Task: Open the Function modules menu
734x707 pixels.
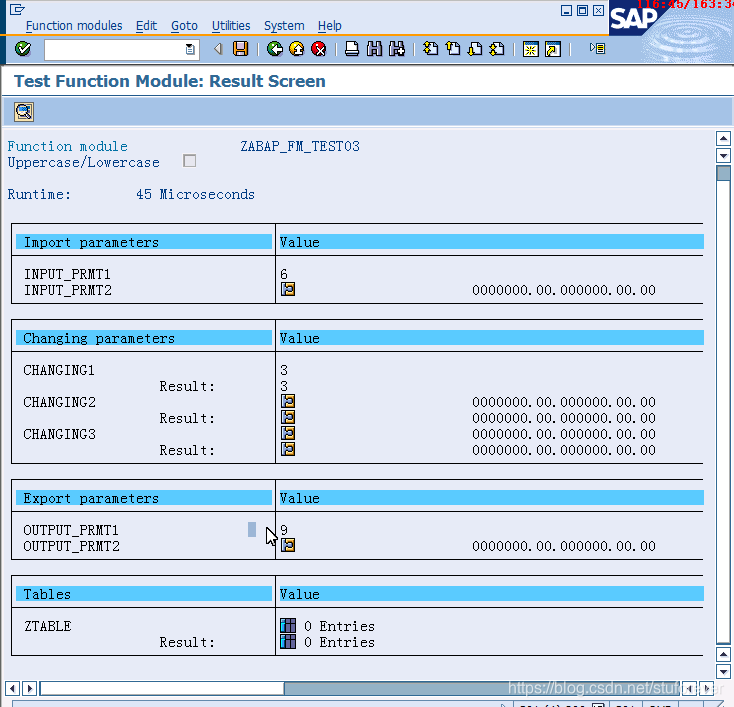Action: coord(74,26)
